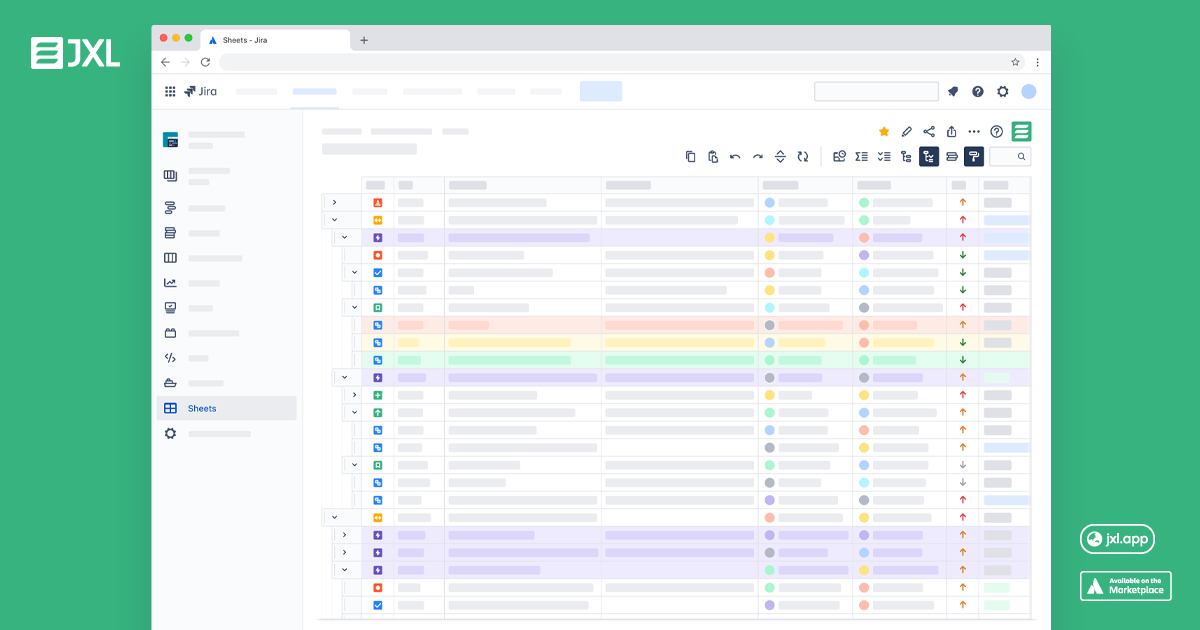Click the expand/collapse all rows arrows icon

coord(780,156)
